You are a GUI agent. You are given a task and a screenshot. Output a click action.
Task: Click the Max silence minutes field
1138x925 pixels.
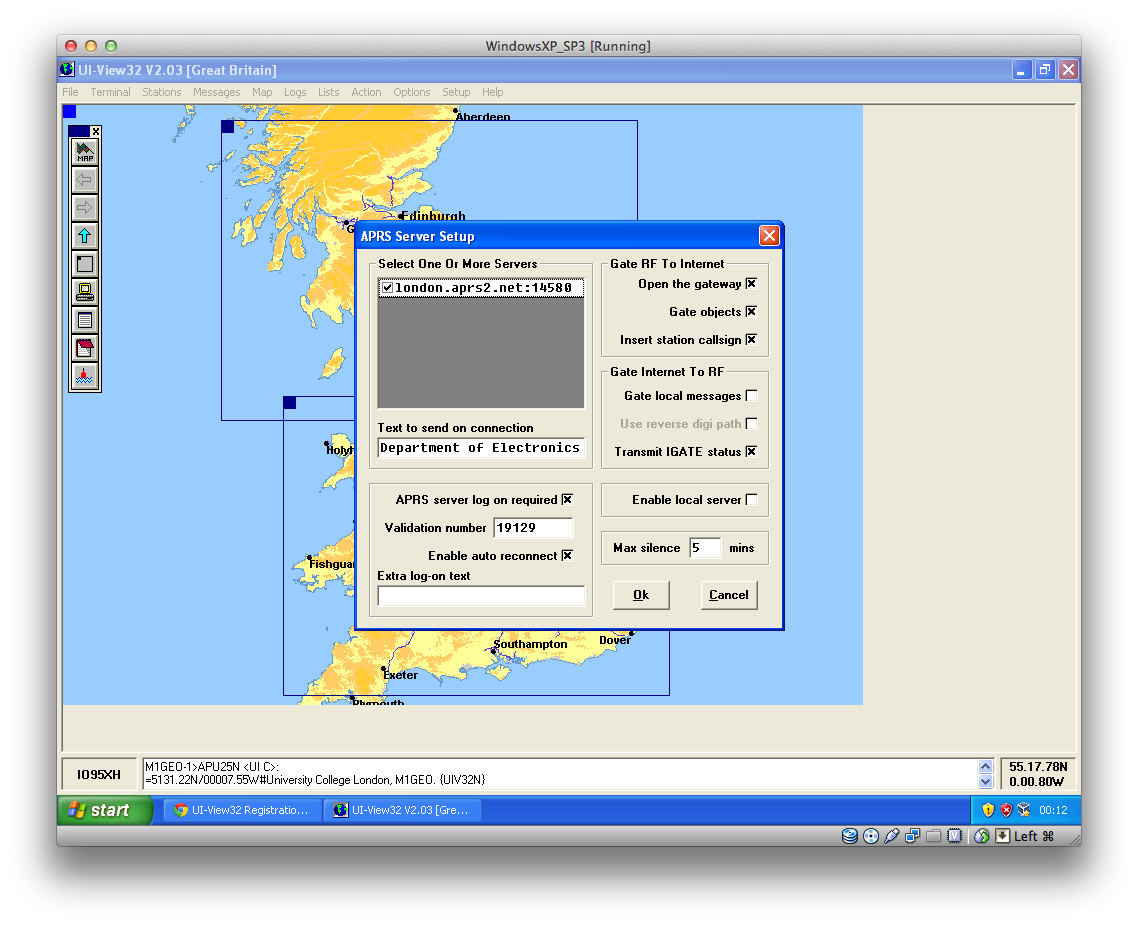coord(705,548)
